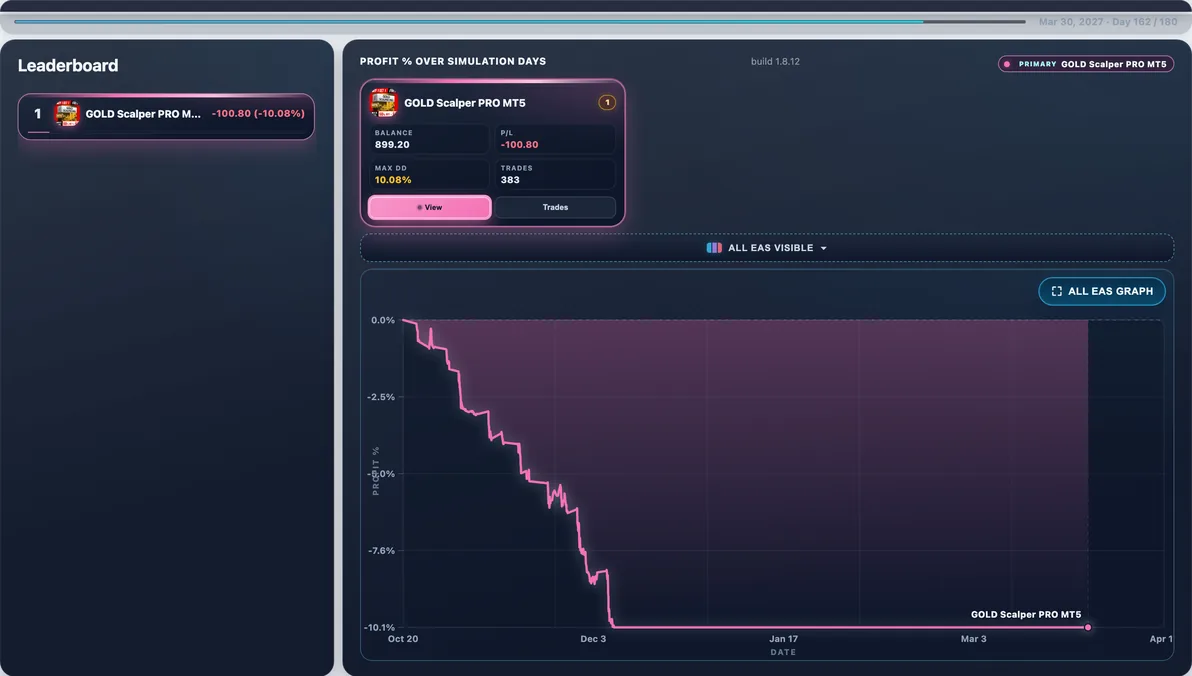1192x676 pixels.
Task: Click the PROFIT % OVER SIMULATION DAYS title
Action: (x=453, y=62)
